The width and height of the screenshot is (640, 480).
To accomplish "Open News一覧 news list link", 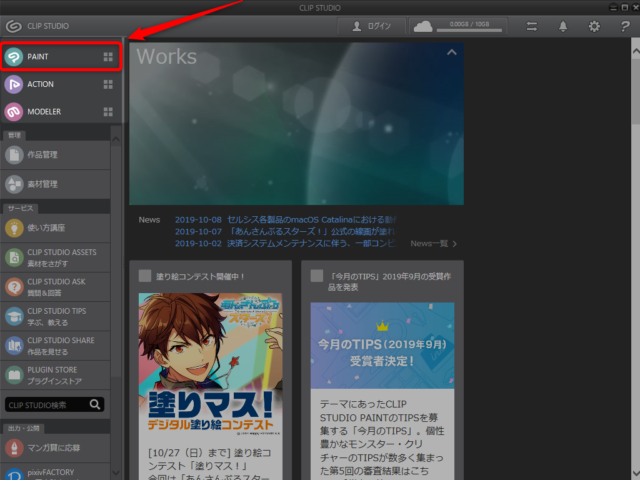I will [x=433, y=244].
